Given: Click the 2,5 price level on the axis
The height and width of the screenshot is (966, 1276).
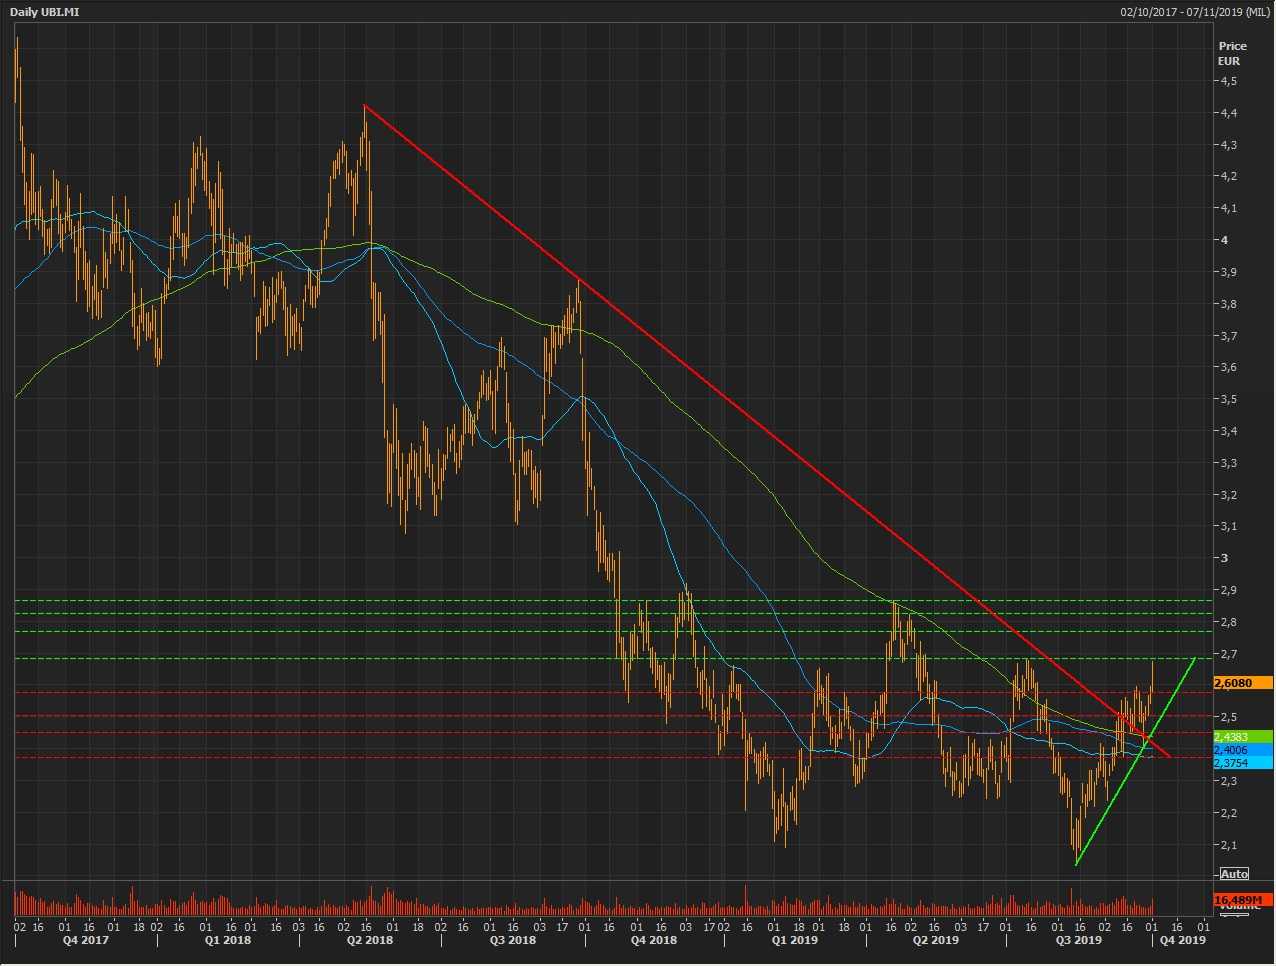Looking at the screenshot, I should click(x=1228, y=717).
